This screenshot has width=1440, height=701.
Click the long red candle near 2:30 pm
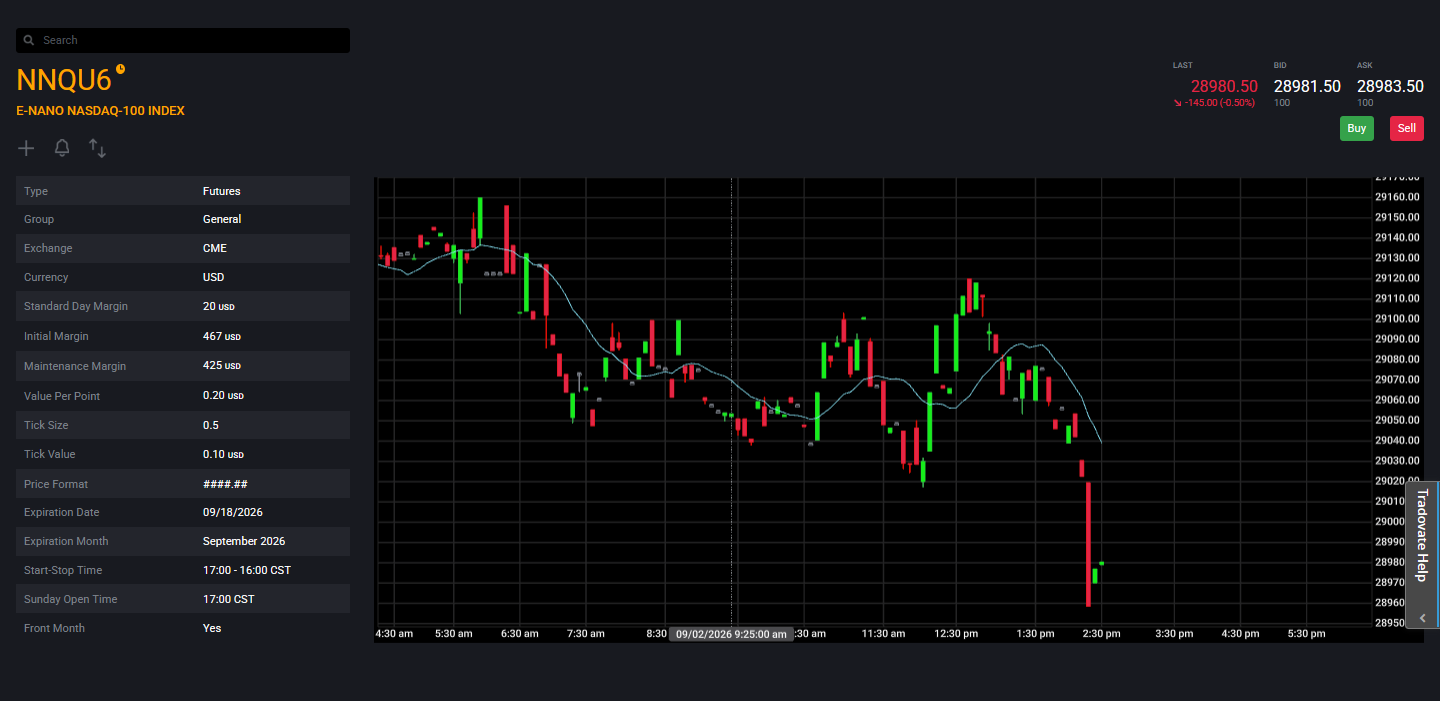click(1088, 544)
